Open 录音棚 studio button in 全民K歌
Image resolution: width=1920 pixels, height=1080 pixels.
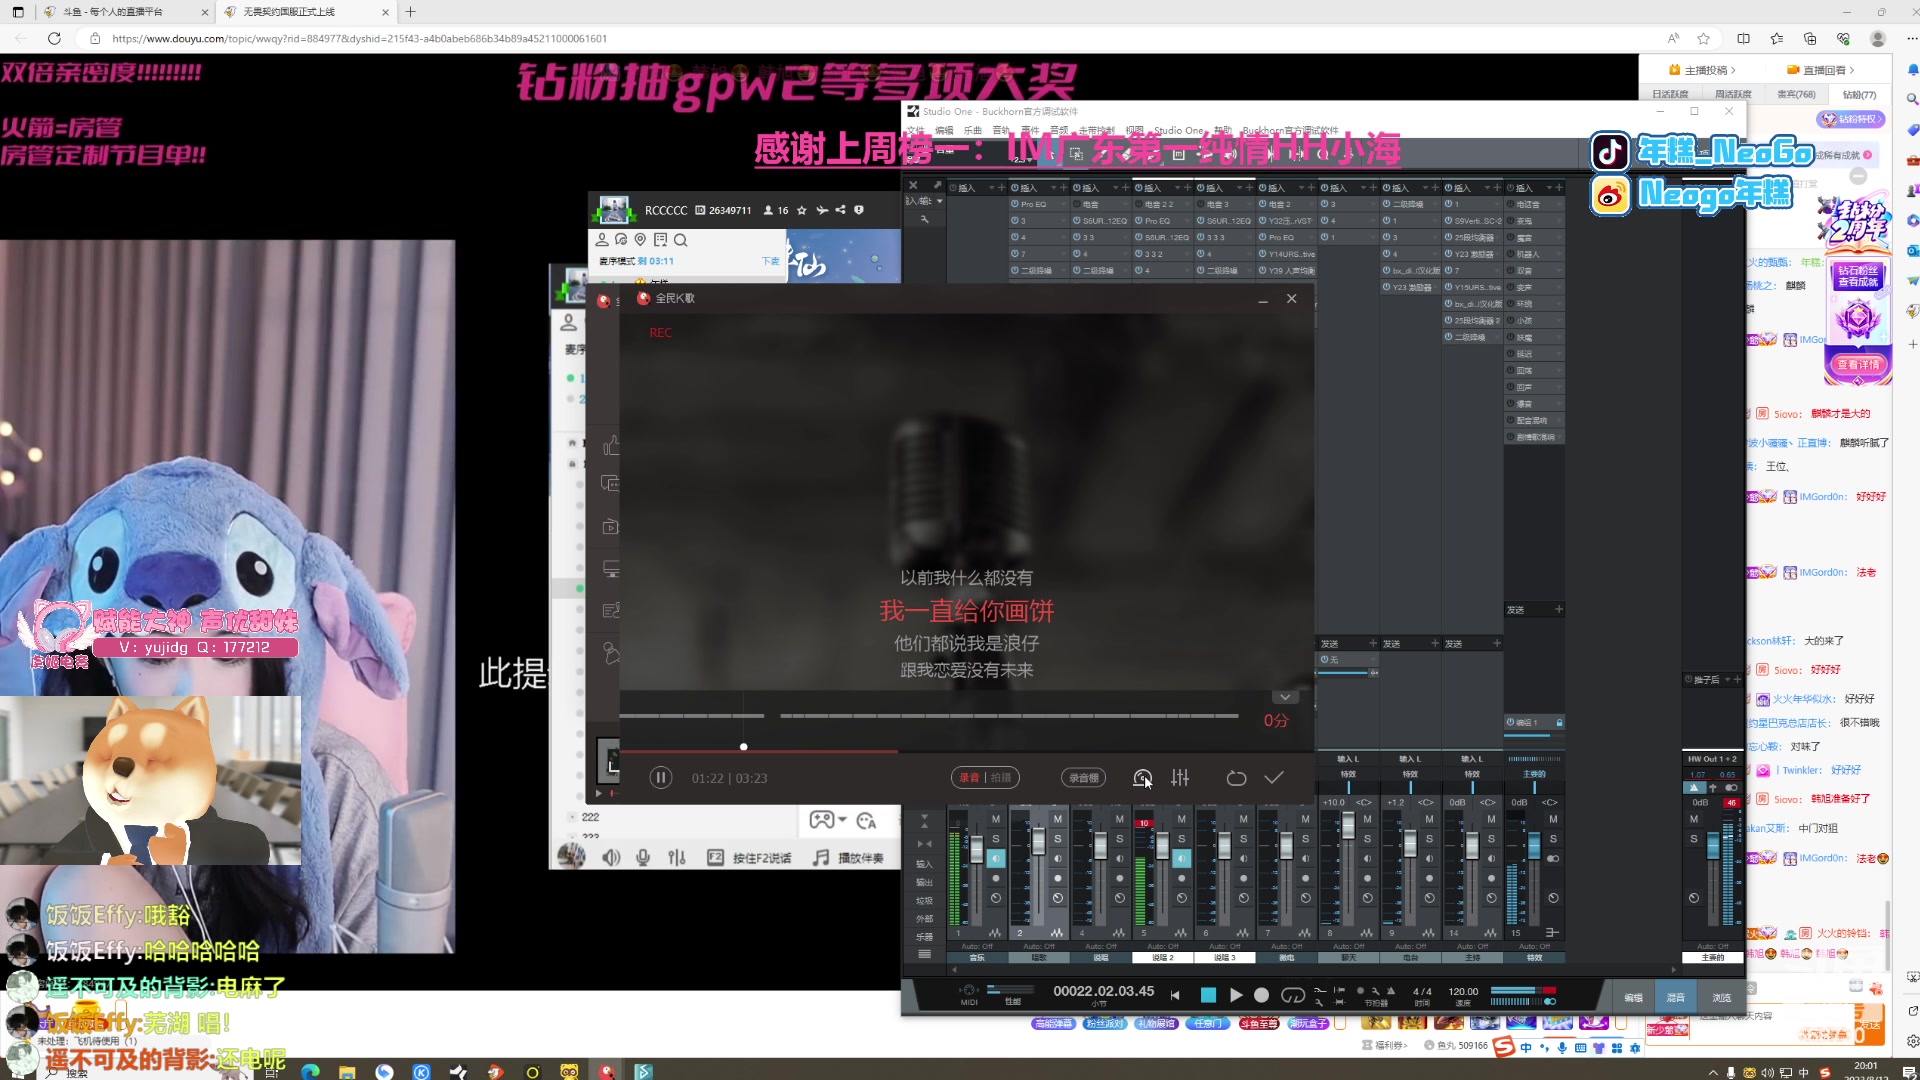click(1083, 778)
